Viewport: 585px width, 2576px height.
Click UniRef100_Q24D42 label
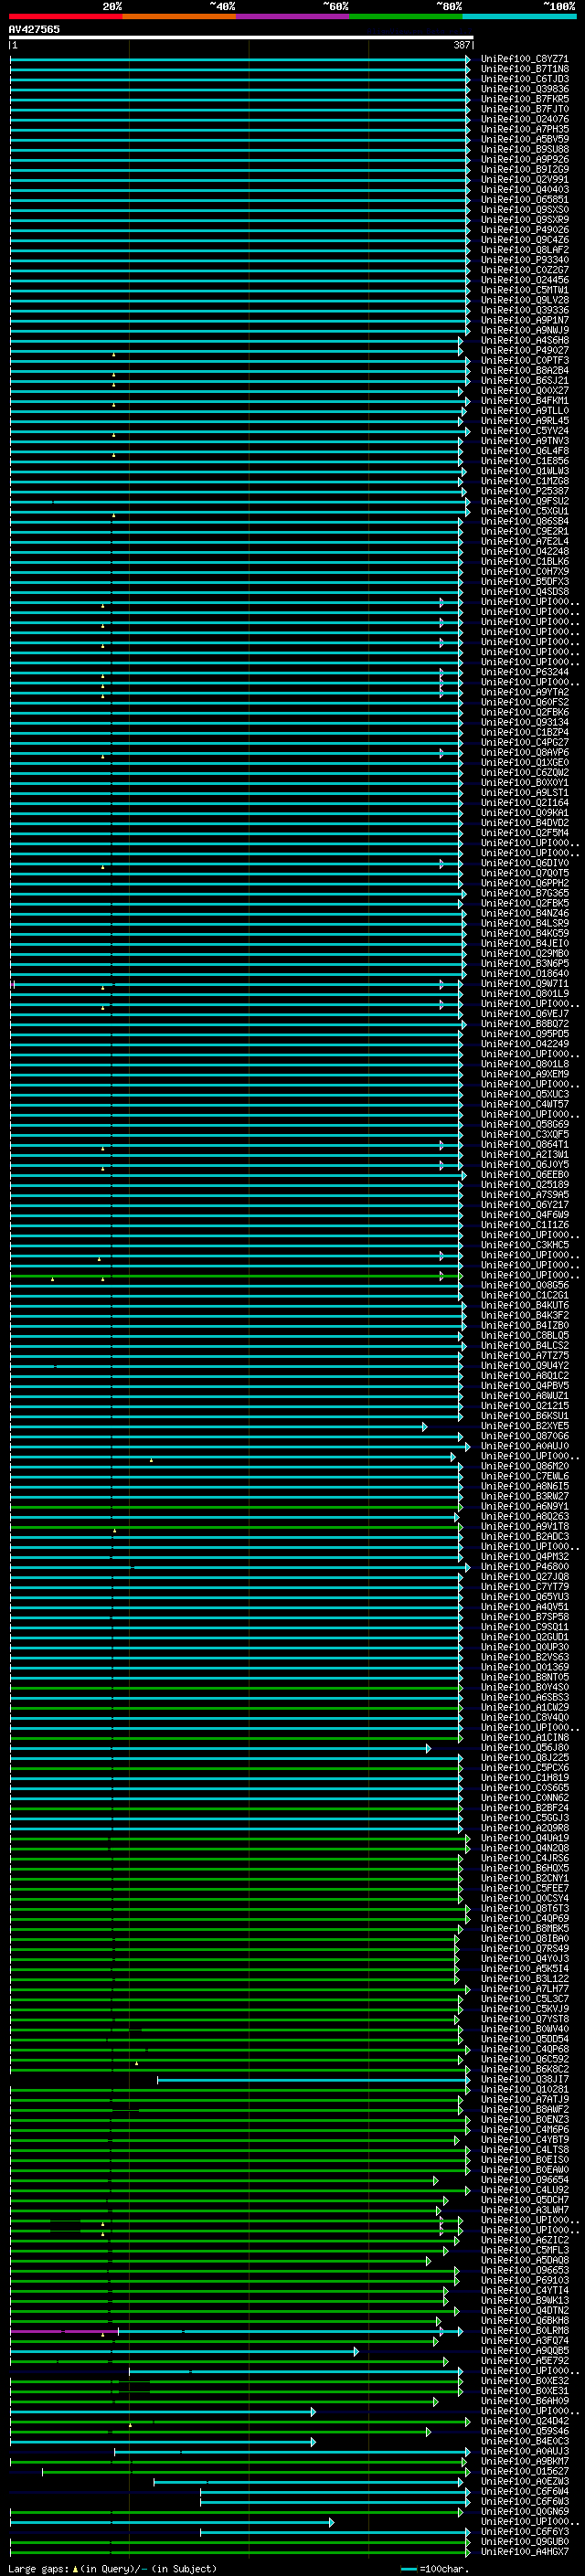[x=525, y=2421]
